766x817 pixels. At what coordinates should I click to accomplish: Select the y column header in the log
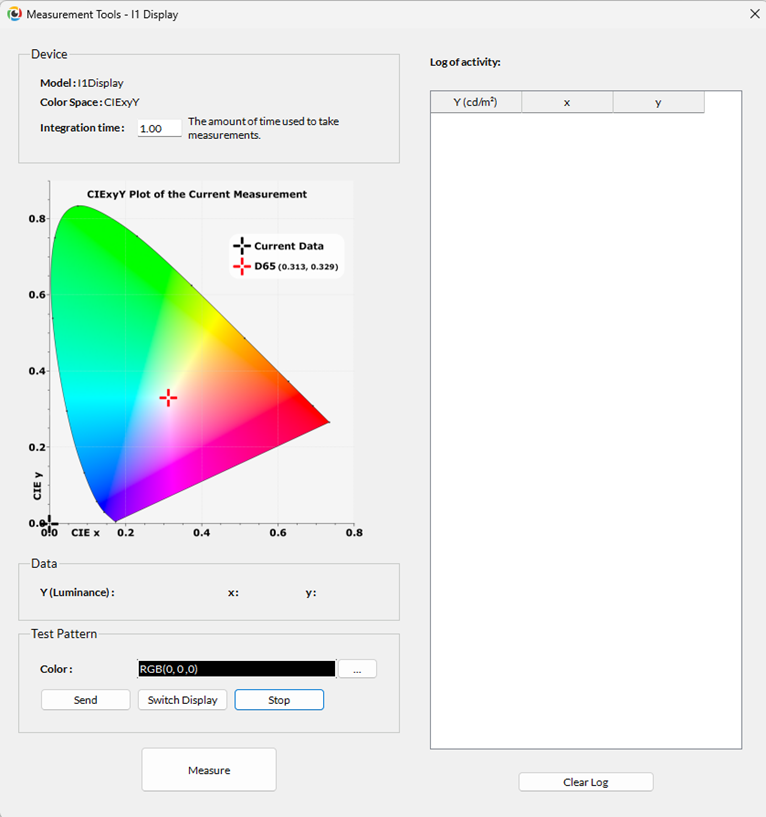(x=658, y=102)
